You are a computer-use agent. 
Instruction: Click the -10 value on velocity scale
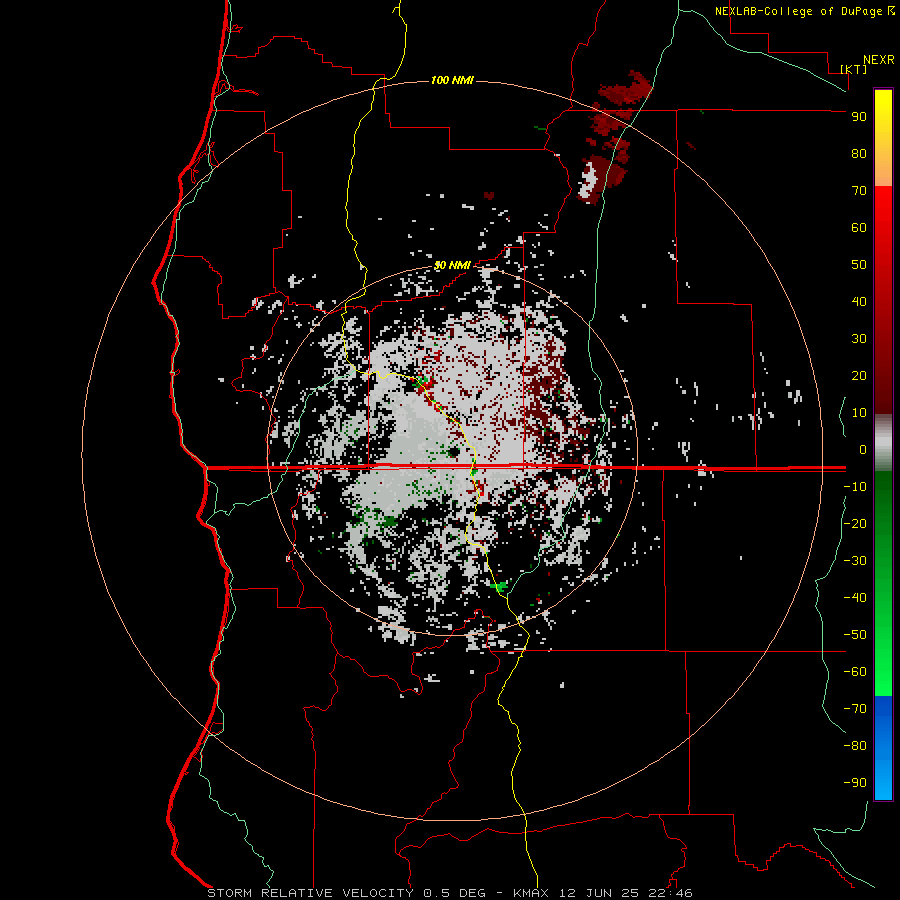pyautogui.click(x=855, y=487)
